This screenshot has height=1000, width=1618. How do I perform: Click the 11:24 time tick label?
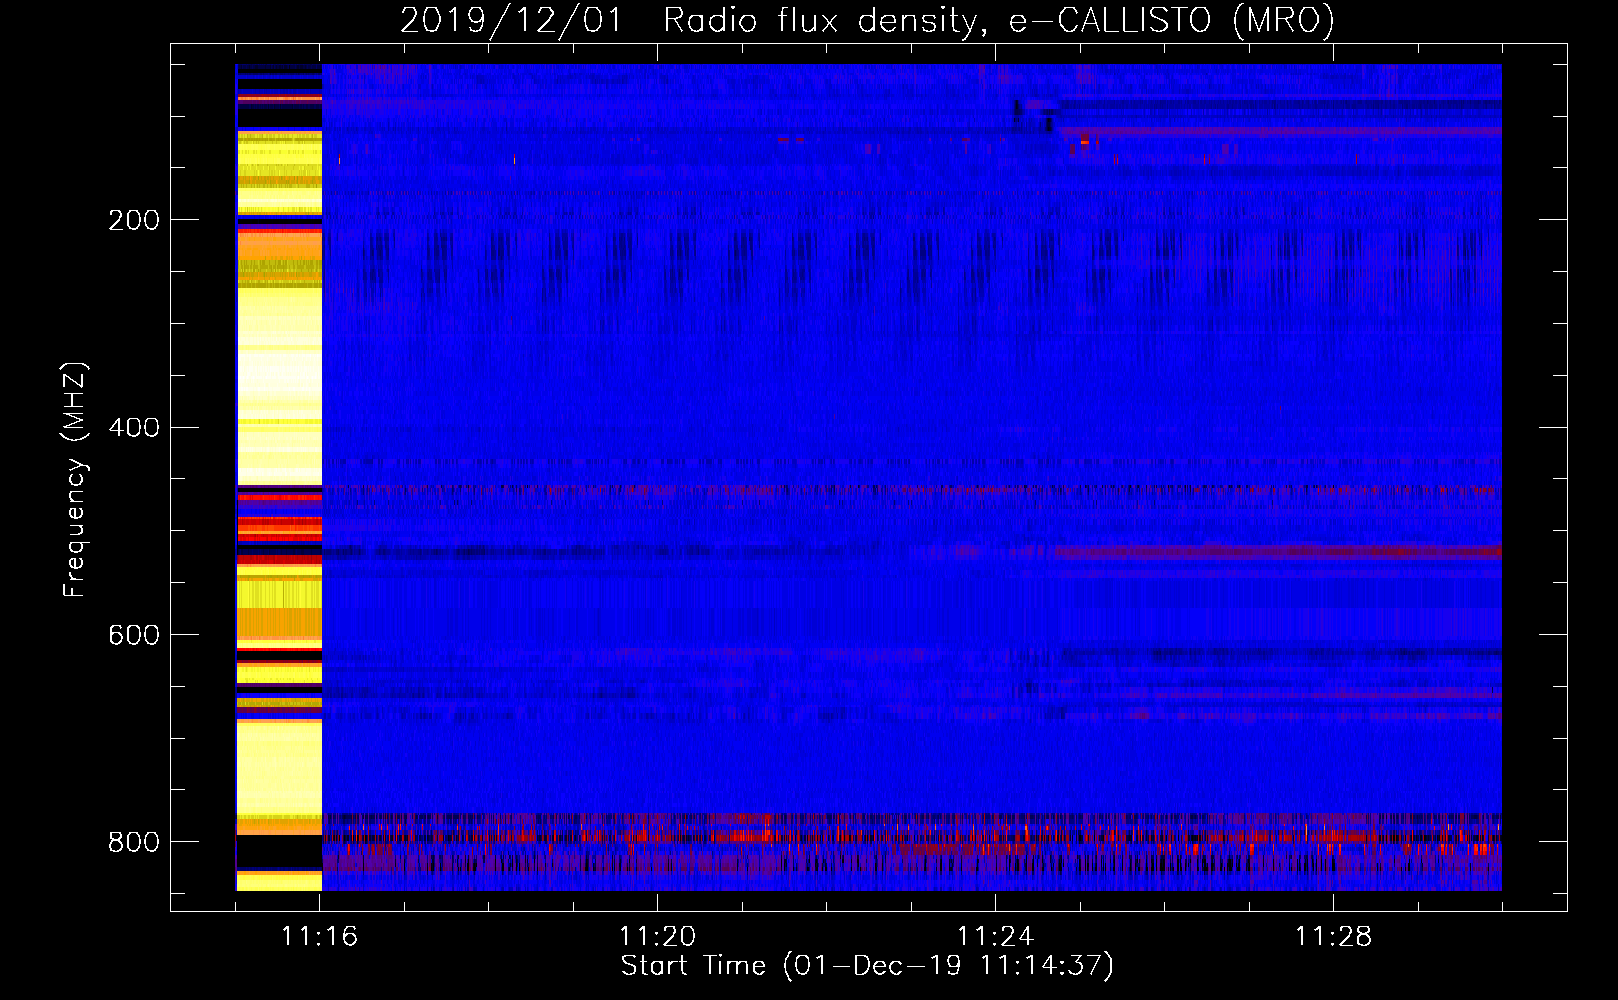tap(996, 937)
